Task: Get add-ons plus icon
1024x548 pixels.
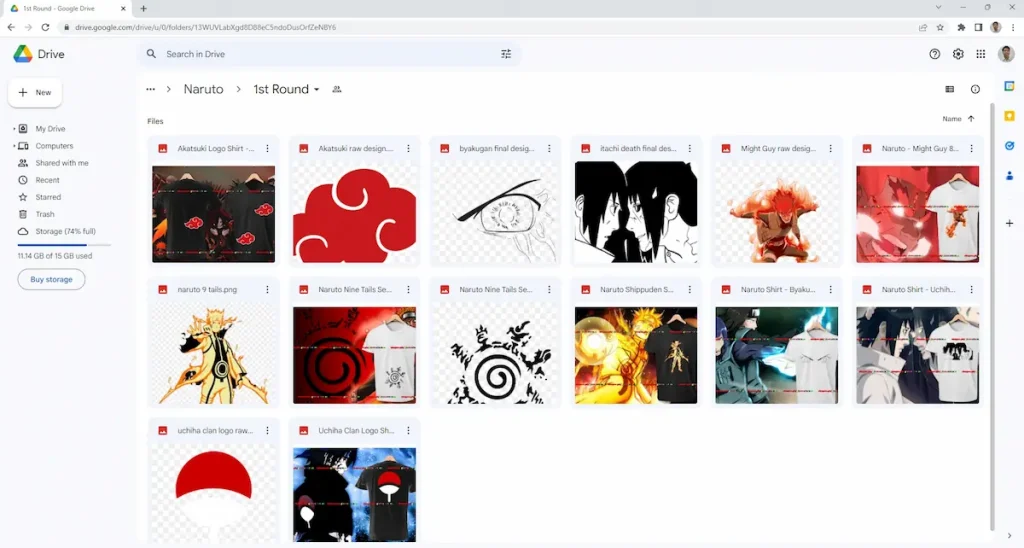Action: tap(1010, 223)
